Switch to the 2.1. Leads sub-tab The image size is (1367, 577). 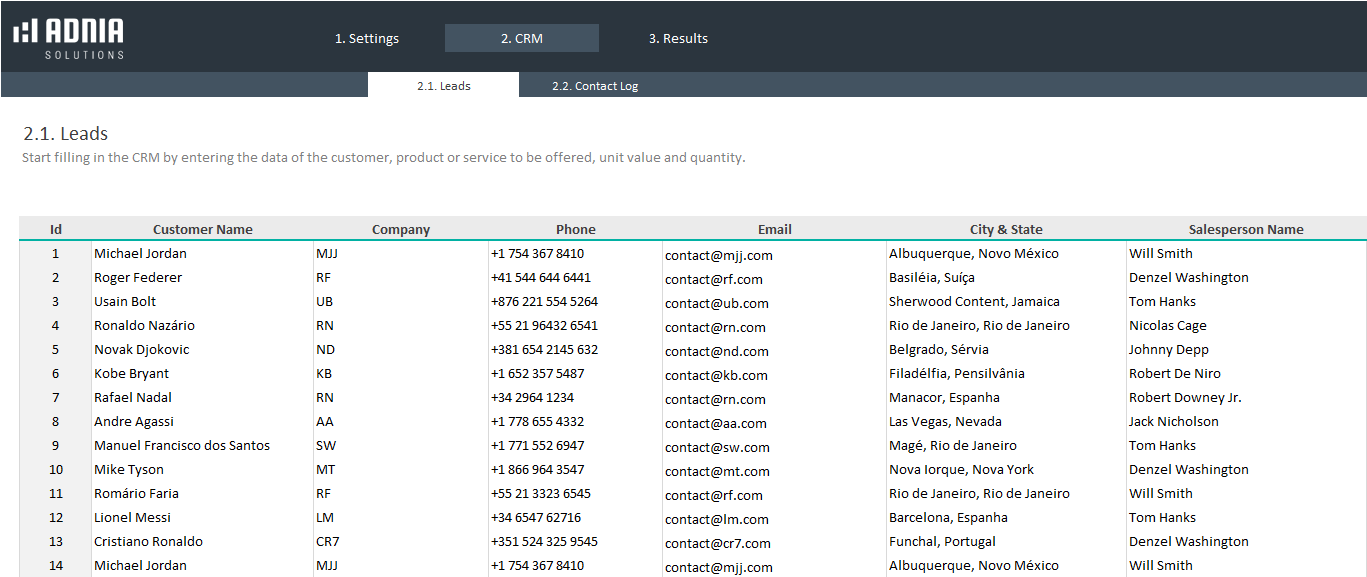pos(443,86)
